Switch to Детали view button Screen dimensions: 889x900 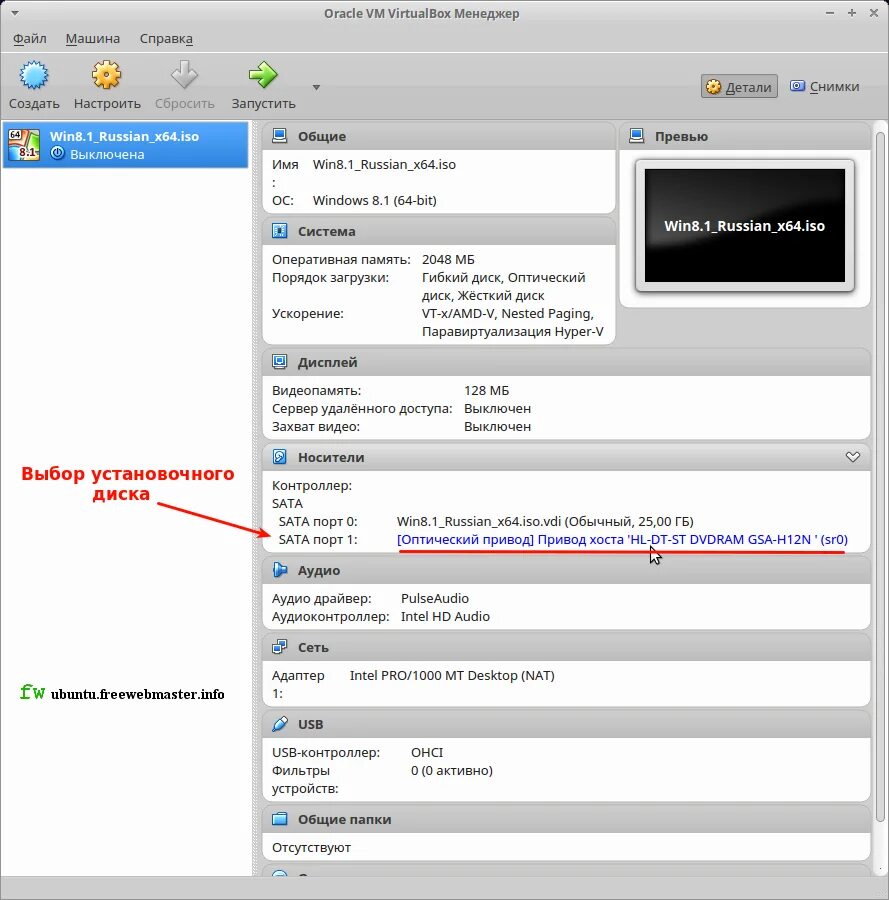[x=739, y=87]
